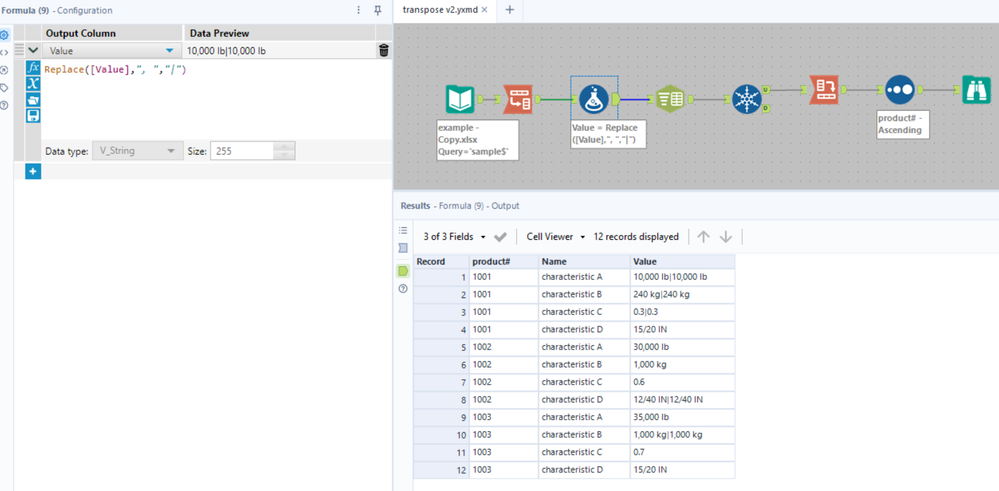Click the example - Copy.xlsx annotation
Viewport: 999px width, 491px height.
[477, 140]
